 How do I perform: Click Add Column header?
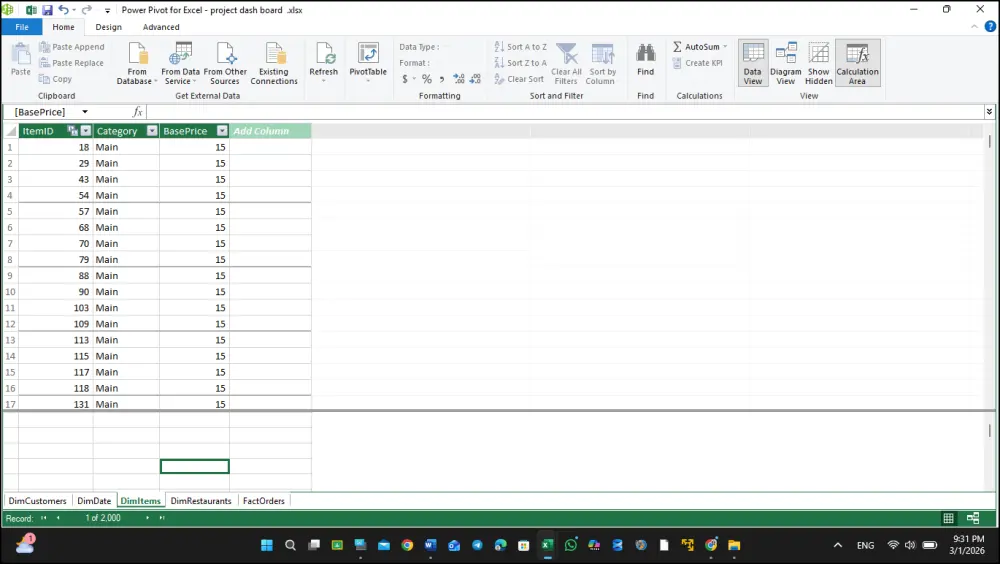(270, 131)
